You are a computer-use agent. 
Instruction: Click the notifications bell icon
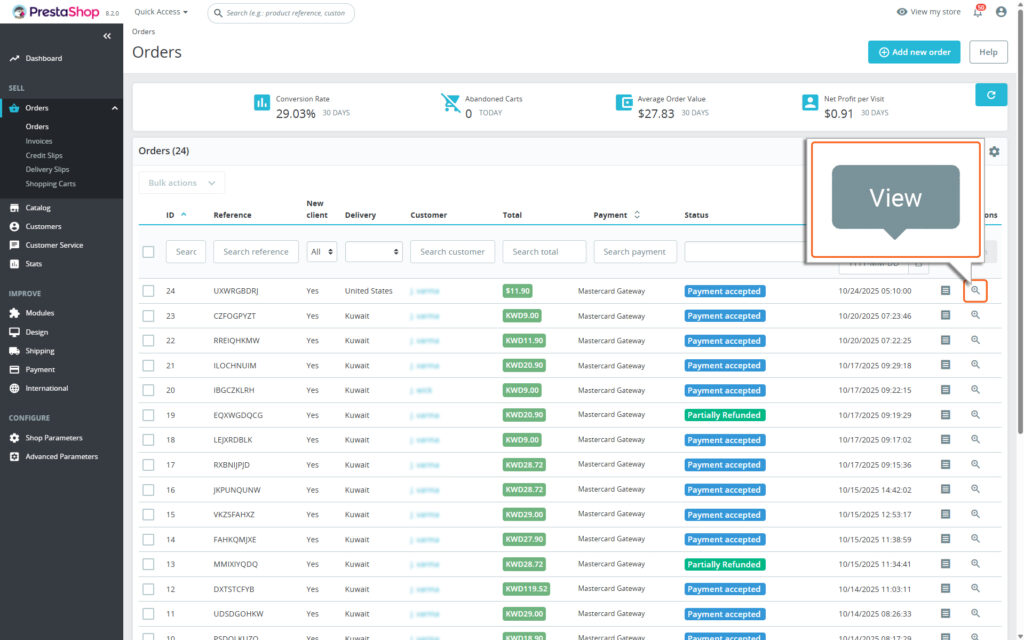[x=977, y=12]
